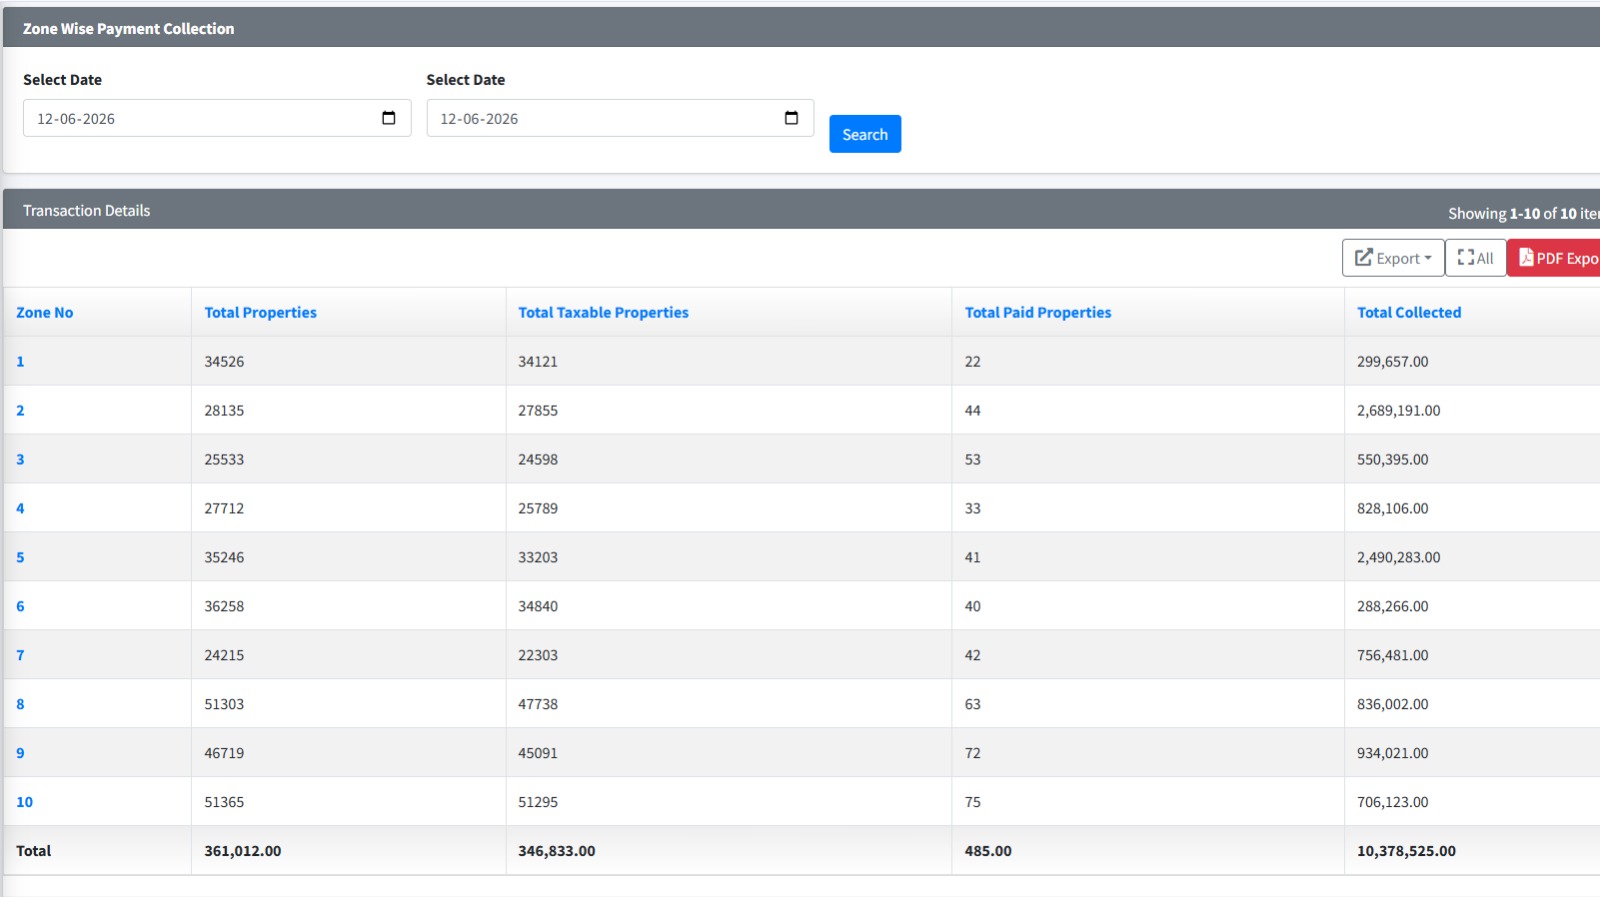Click the Transaction Details panel heading
This screenshot has width=1600, height=897.
(86, 210)
